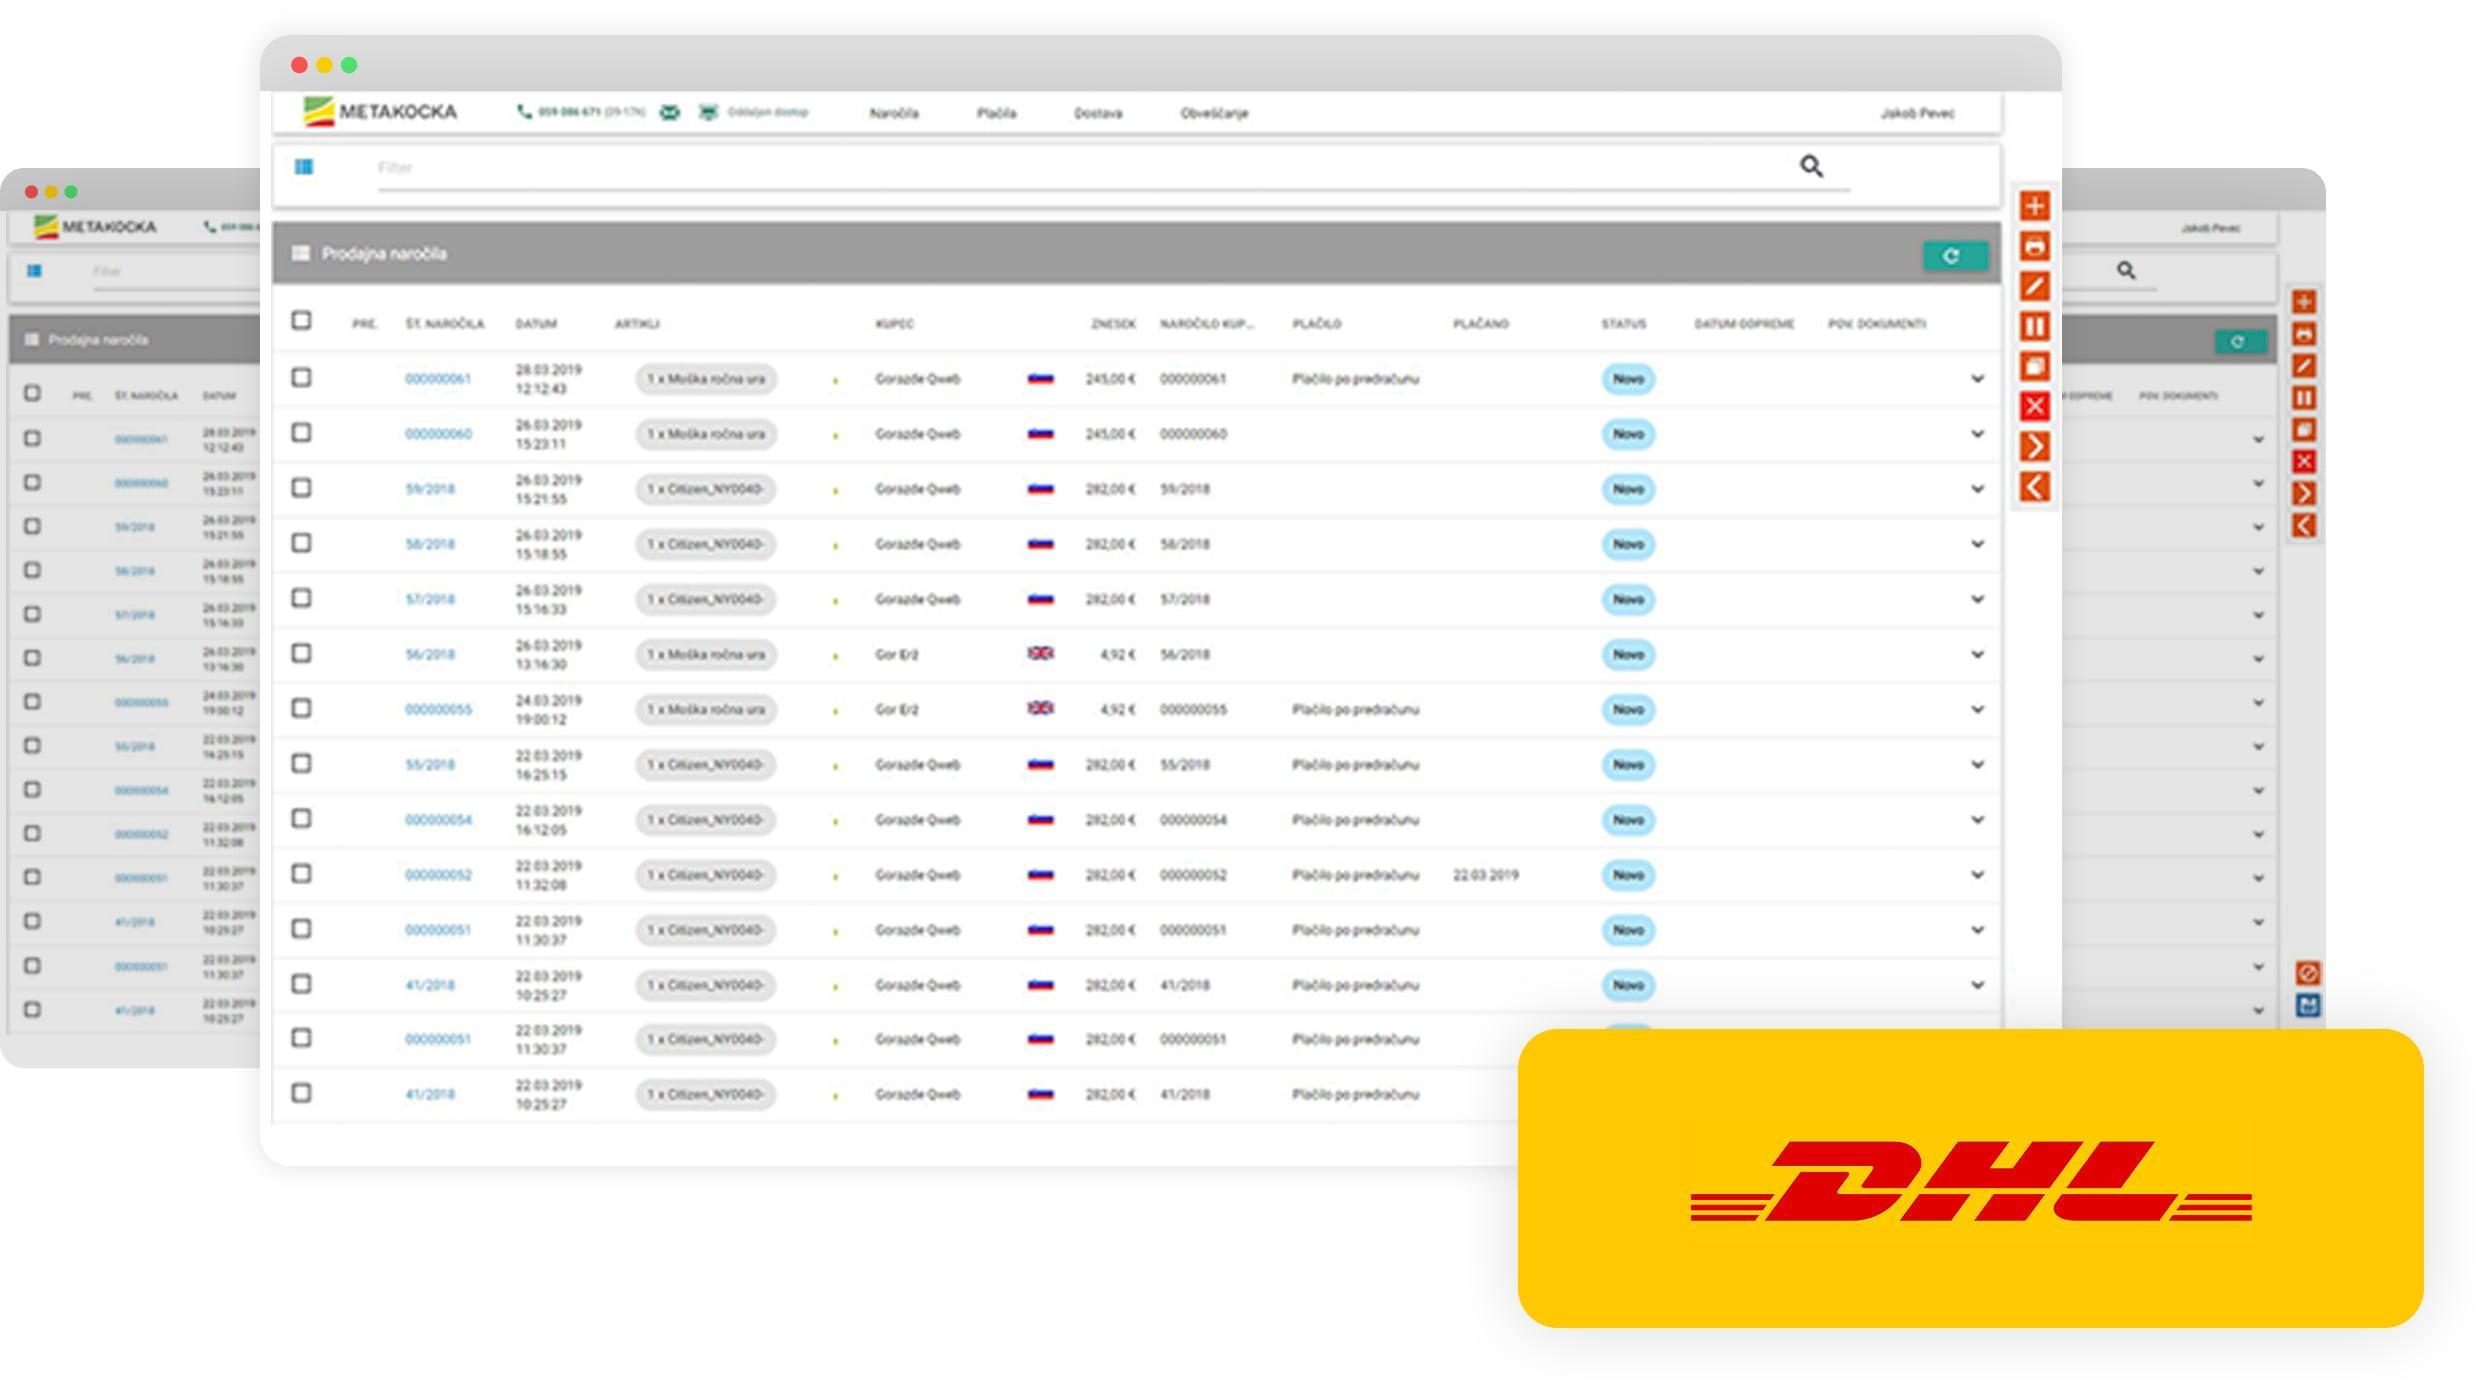2484x1388 pixels.
Task: Click the green remote access monitor icon
Action: pos(708,112)
